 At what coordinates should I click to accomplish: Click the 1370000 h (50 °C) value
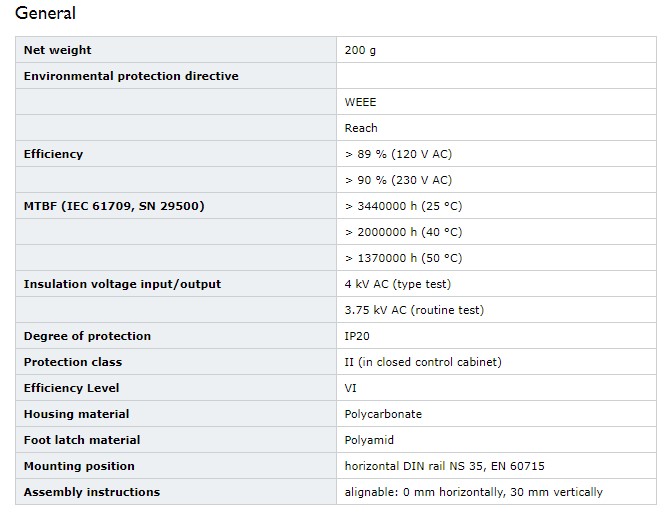pyautogui.click(x=404, y=258)
